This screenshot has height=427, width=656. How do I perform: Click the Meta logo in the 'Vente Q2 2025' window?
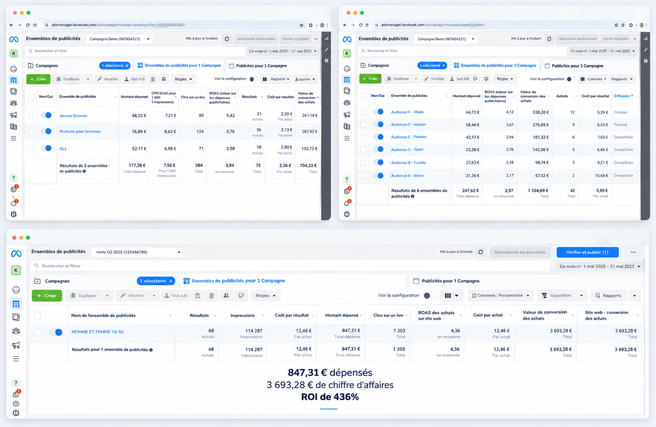(x=16, y=253)
